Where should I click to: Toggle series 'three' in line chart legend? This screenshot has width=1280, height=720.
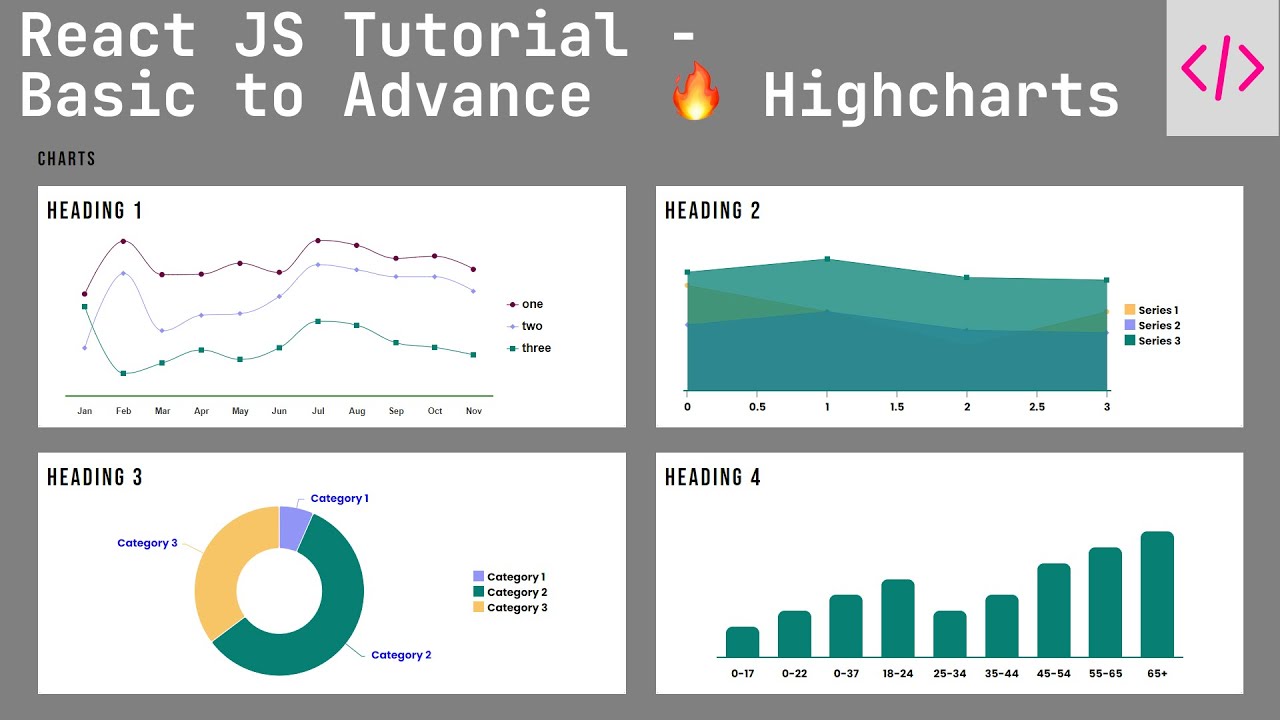(x=529, y=348)
